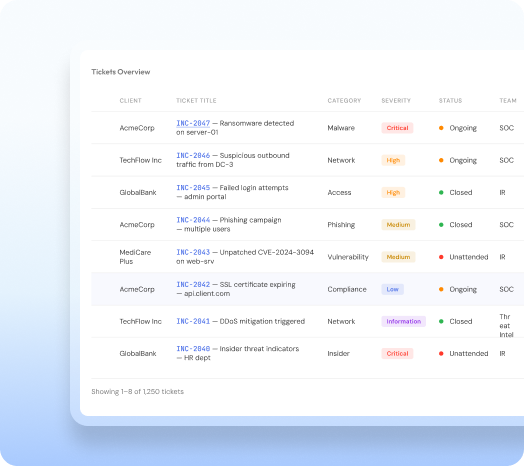
Task: Click Ongoing status in INC-2842 row
Action: tap(458, 289)
